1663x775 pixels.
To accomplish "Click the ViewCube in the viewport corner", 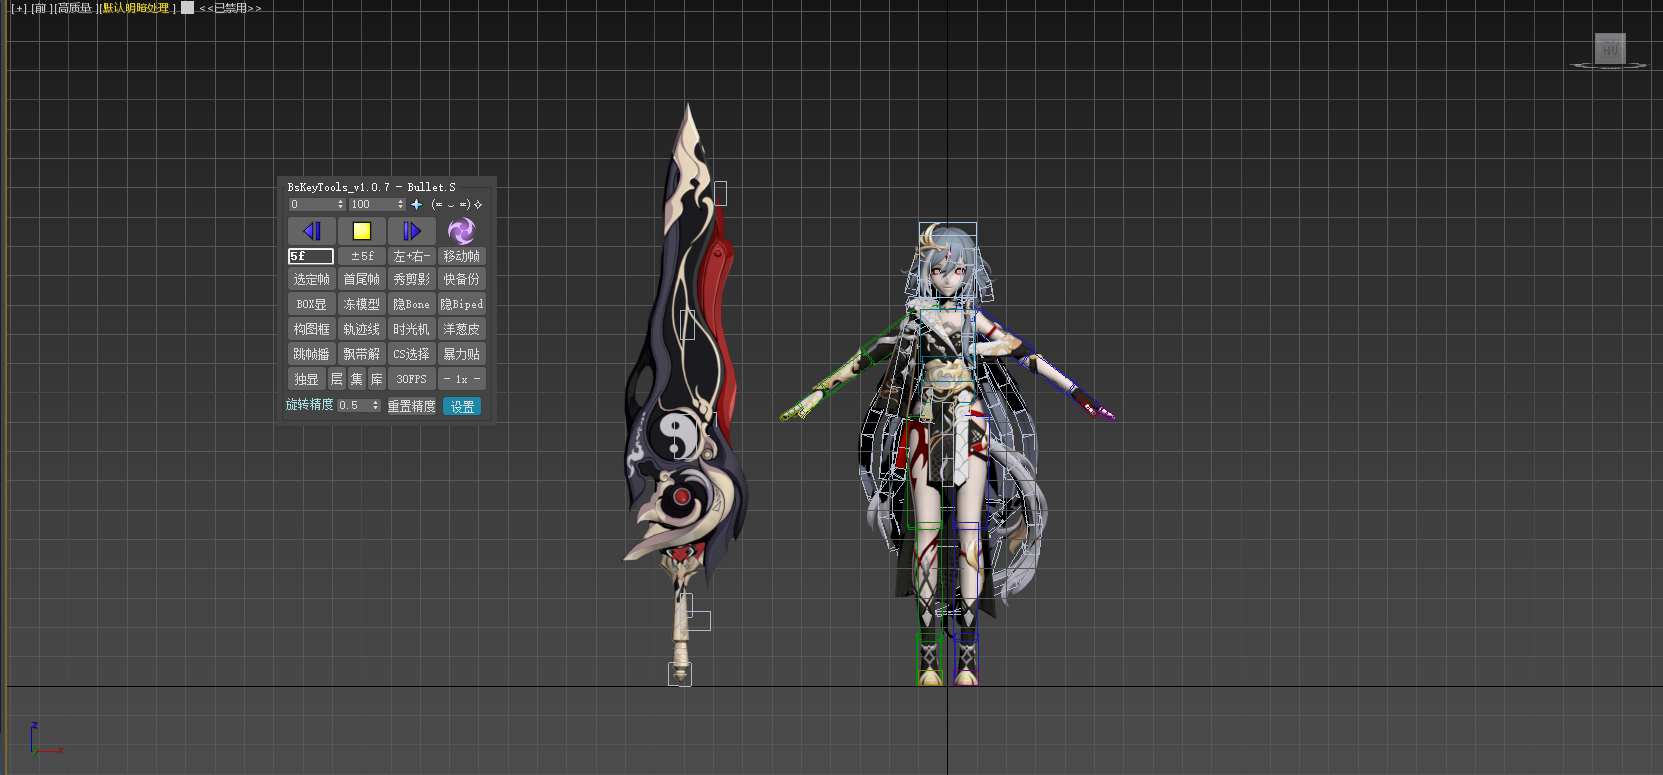I will [x=1610, y=50].
